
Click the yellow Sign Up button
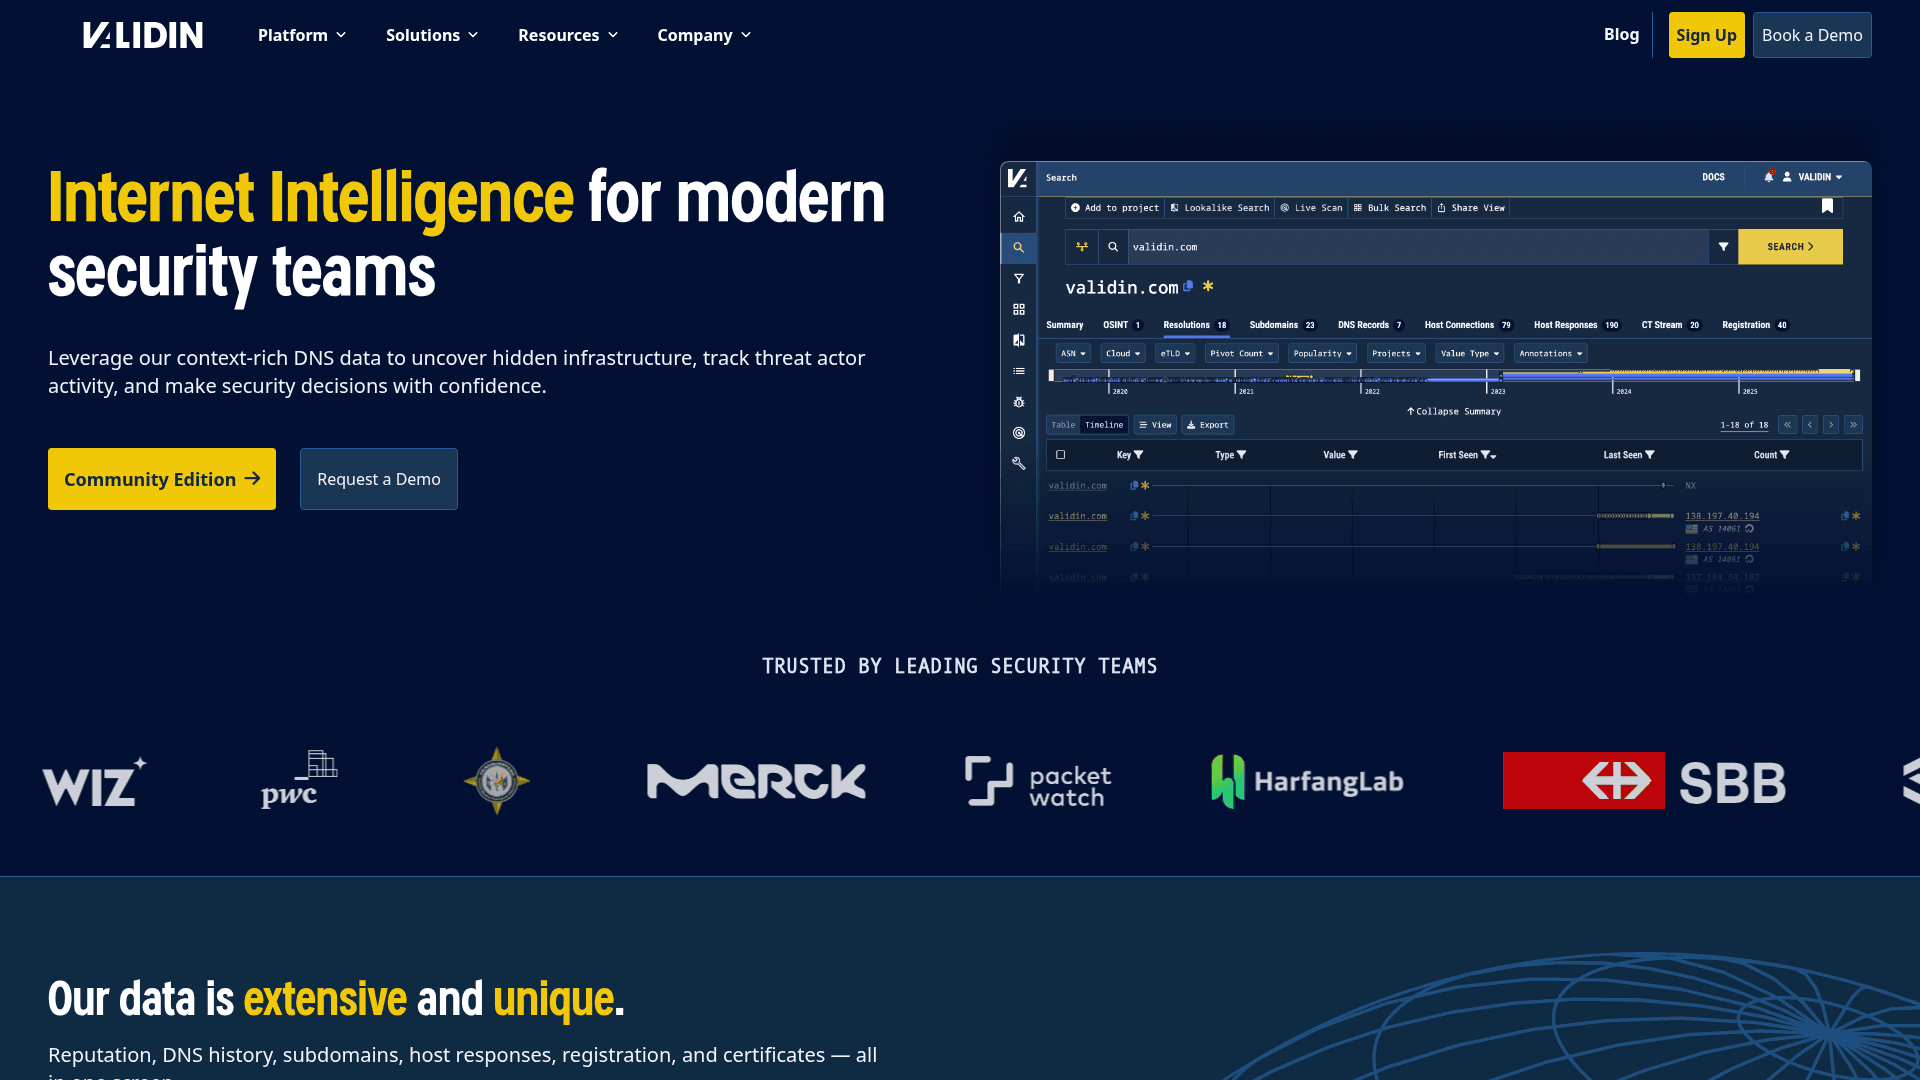coord(1706,35)
